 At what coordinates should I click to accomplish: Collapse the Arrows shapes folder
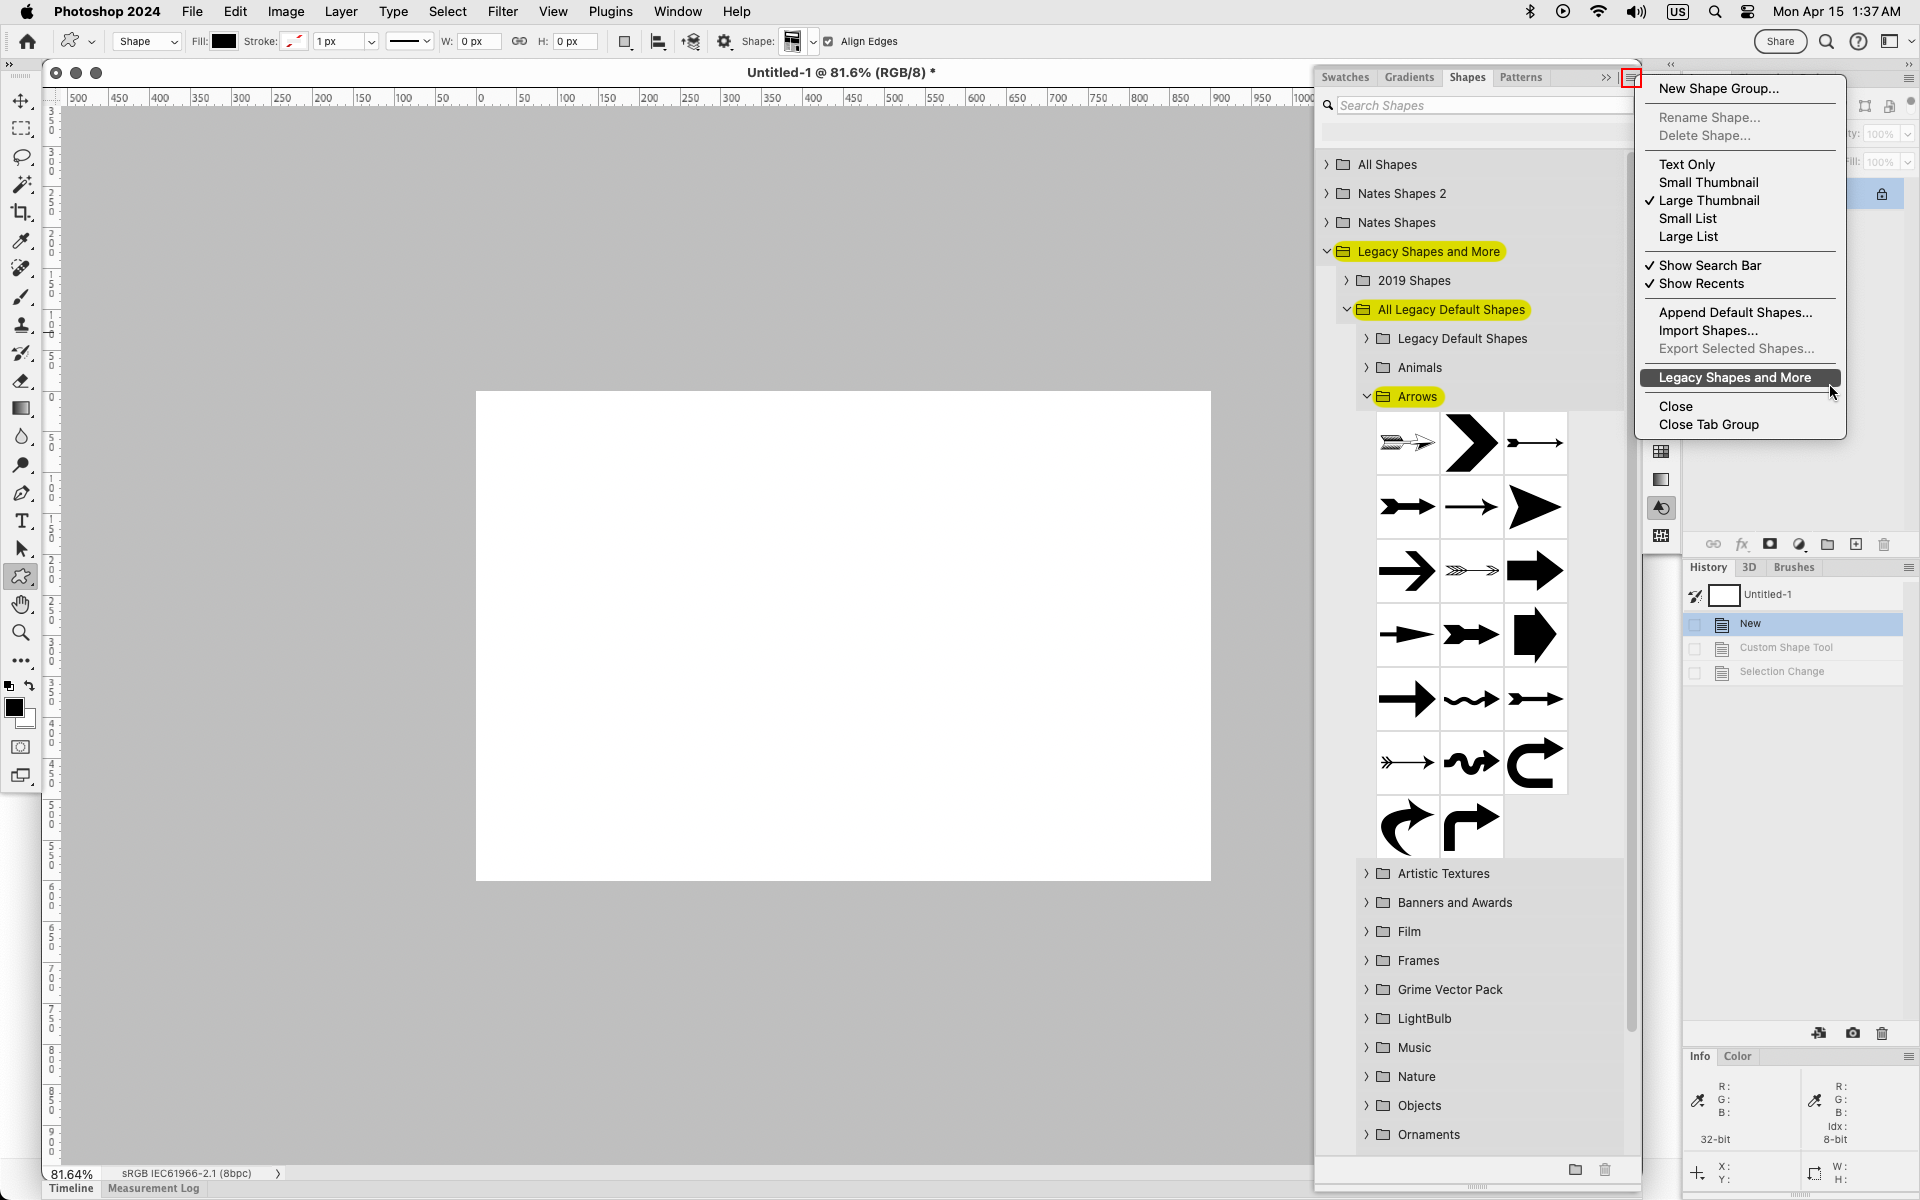[x=1367, y=396]
